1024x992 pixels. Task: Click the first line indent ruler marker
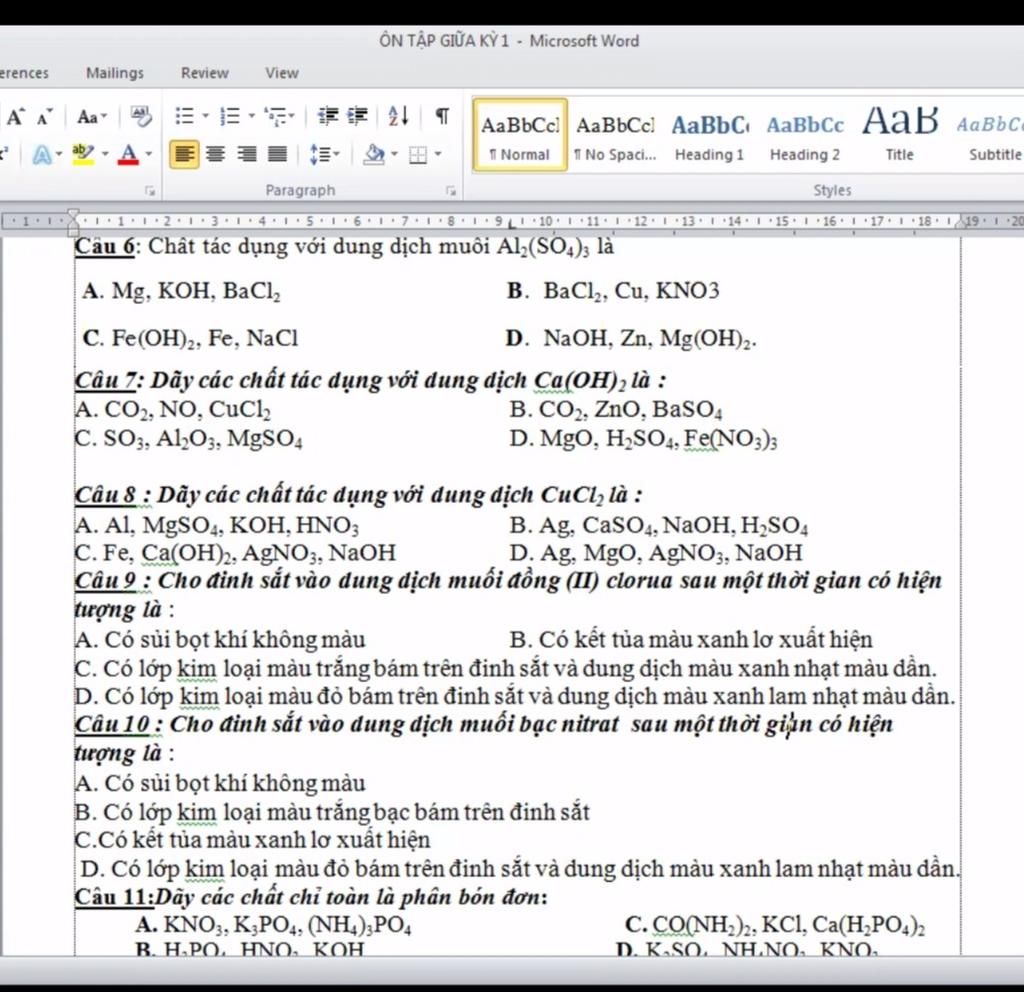click(x=74, y=214)
